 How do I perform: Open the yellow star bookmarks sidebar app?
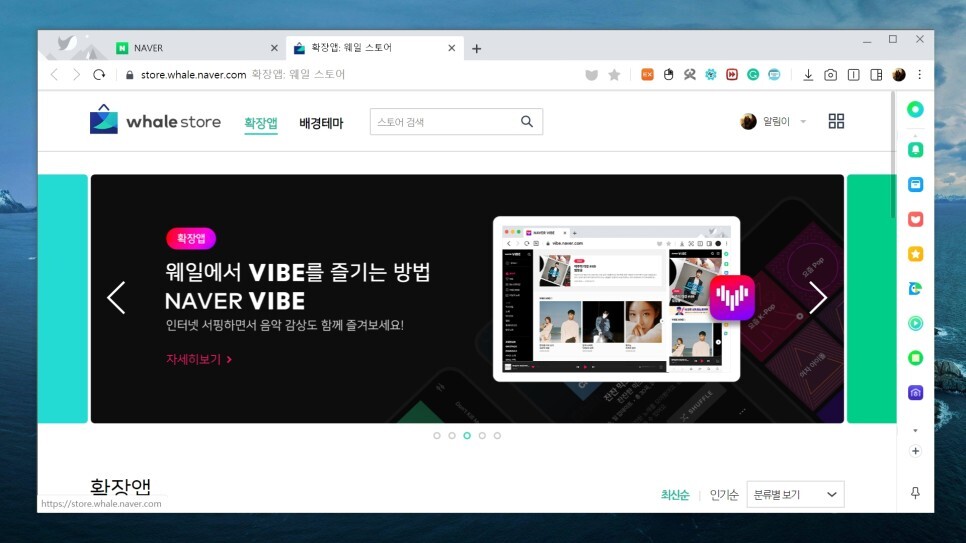coord(915,254)
